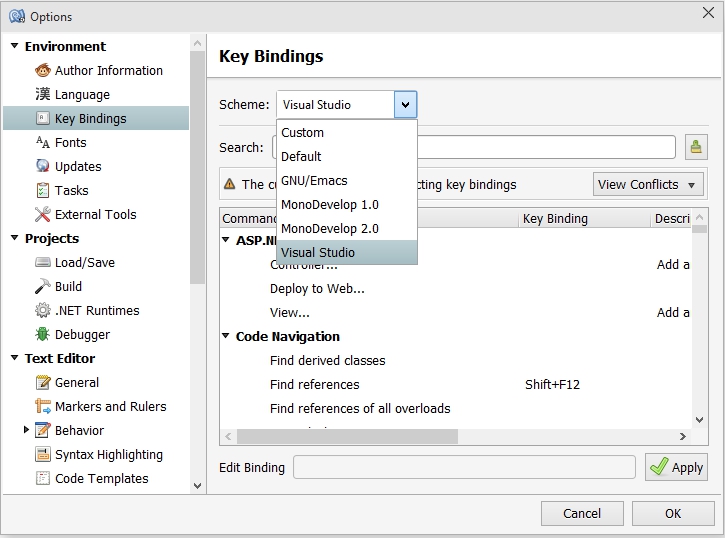Expand the Behavior tree node

click(x=26, y=430)
